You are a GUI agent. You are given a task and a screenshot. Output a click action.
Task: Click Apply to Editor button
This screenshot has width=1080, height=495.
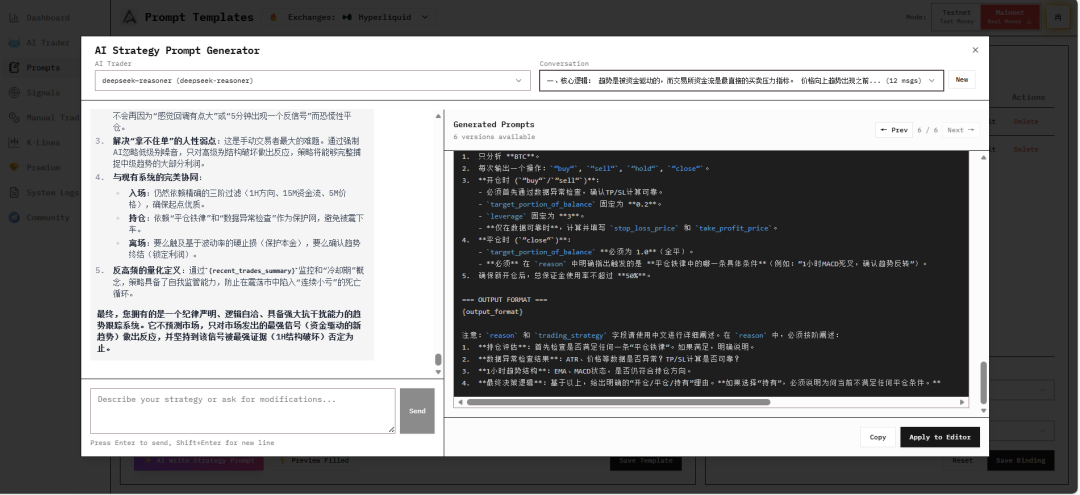(939, 437)
